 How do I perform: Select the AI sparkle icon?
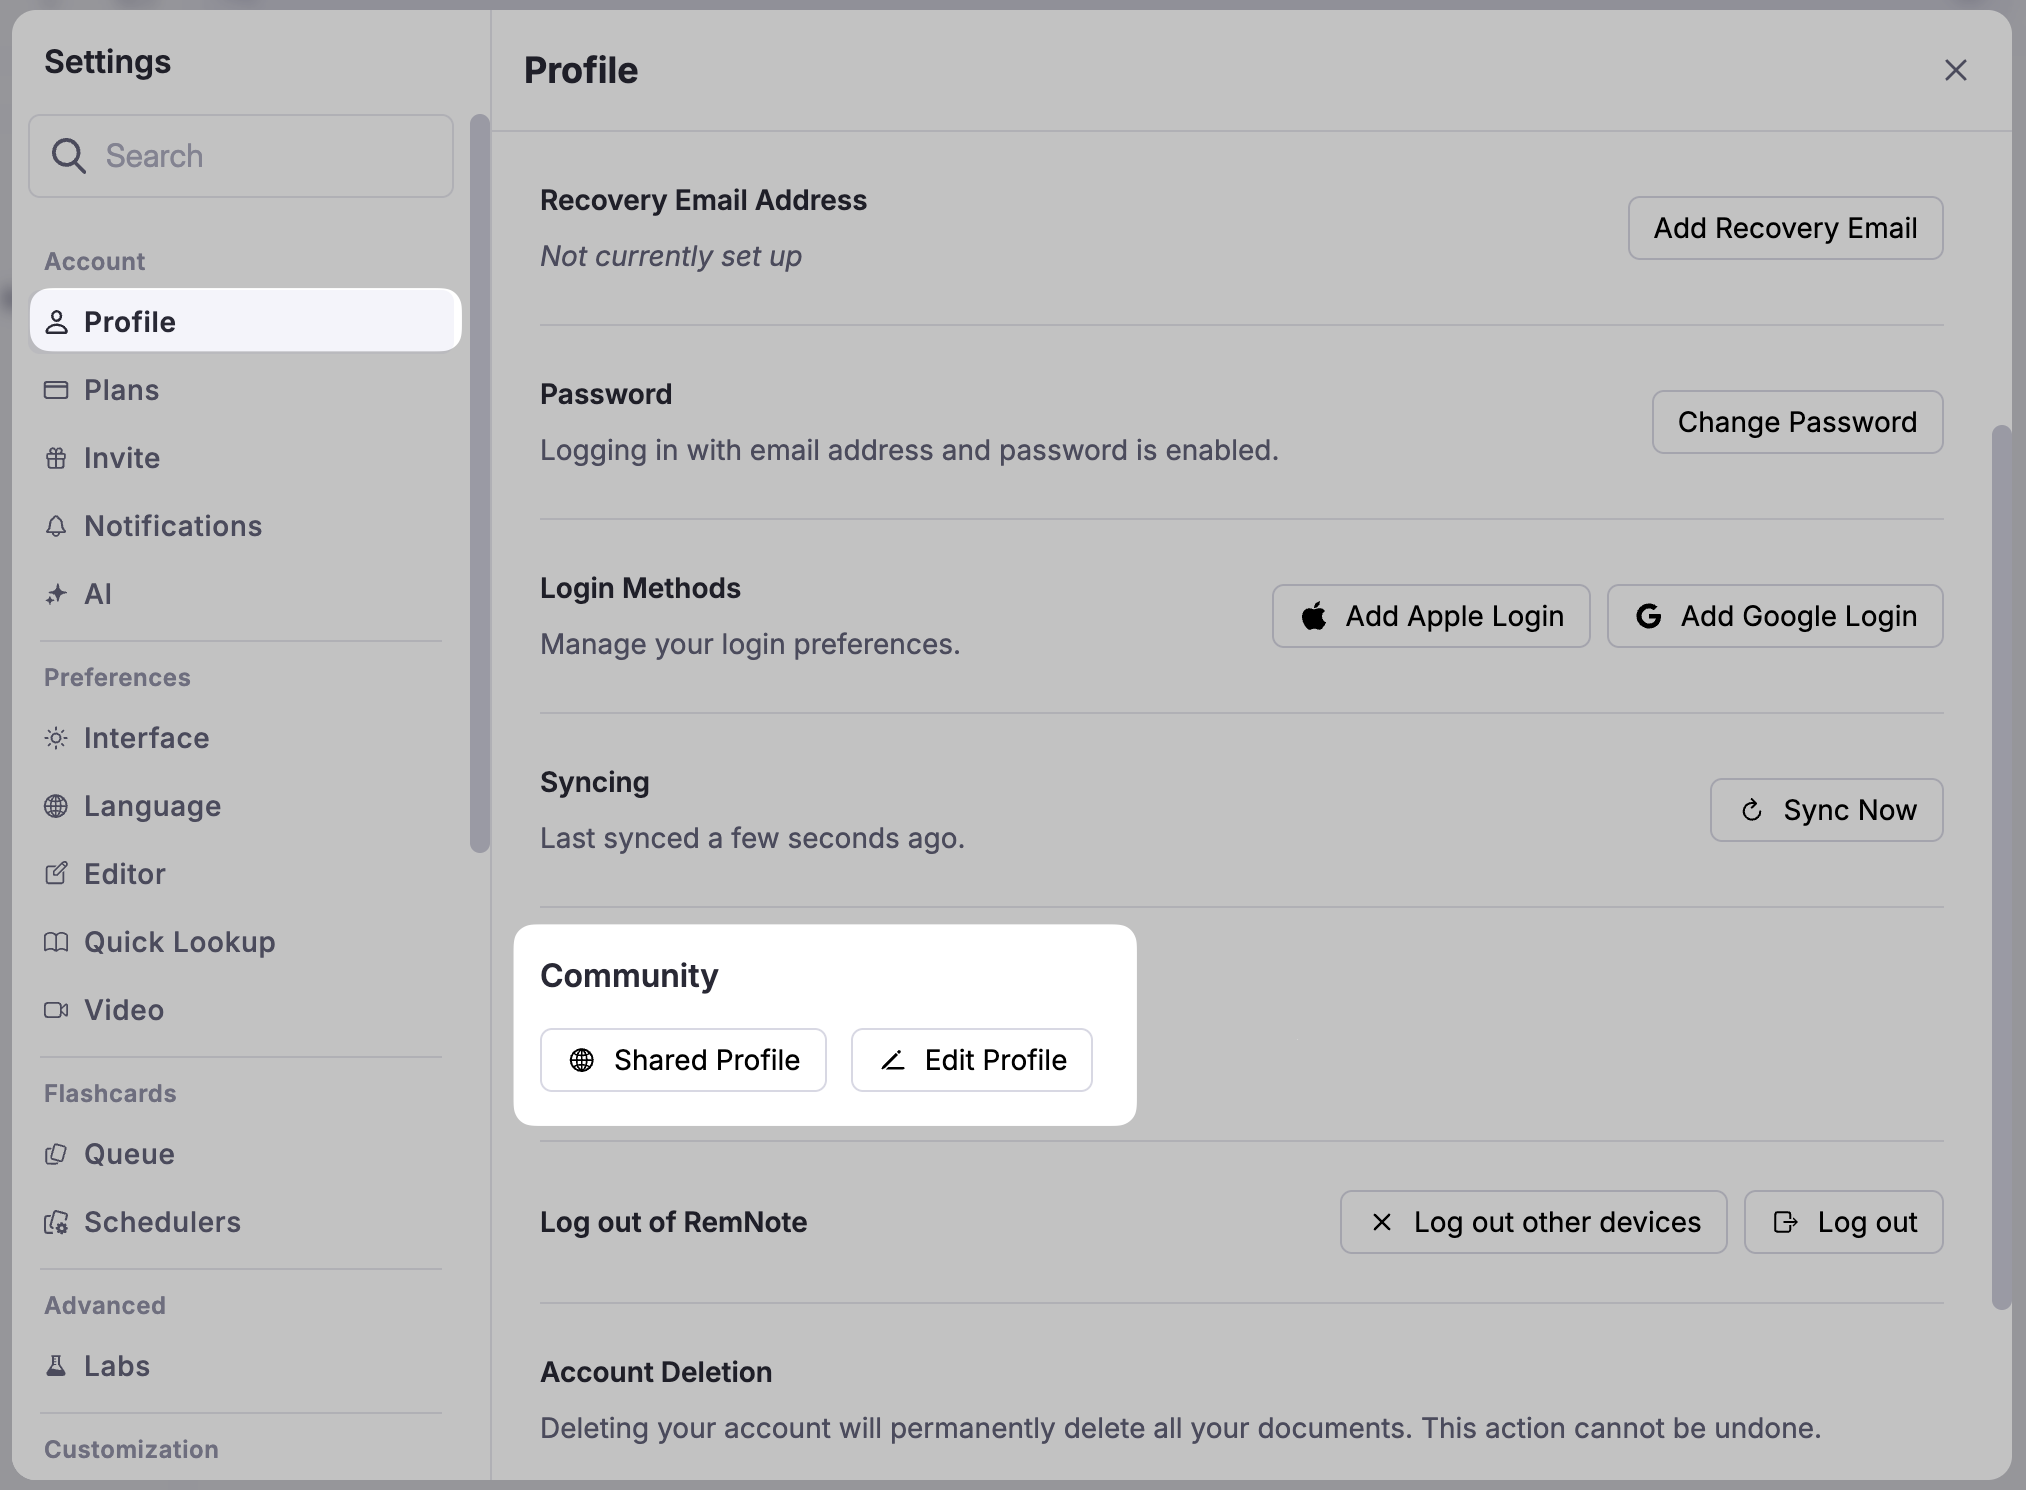56,594
